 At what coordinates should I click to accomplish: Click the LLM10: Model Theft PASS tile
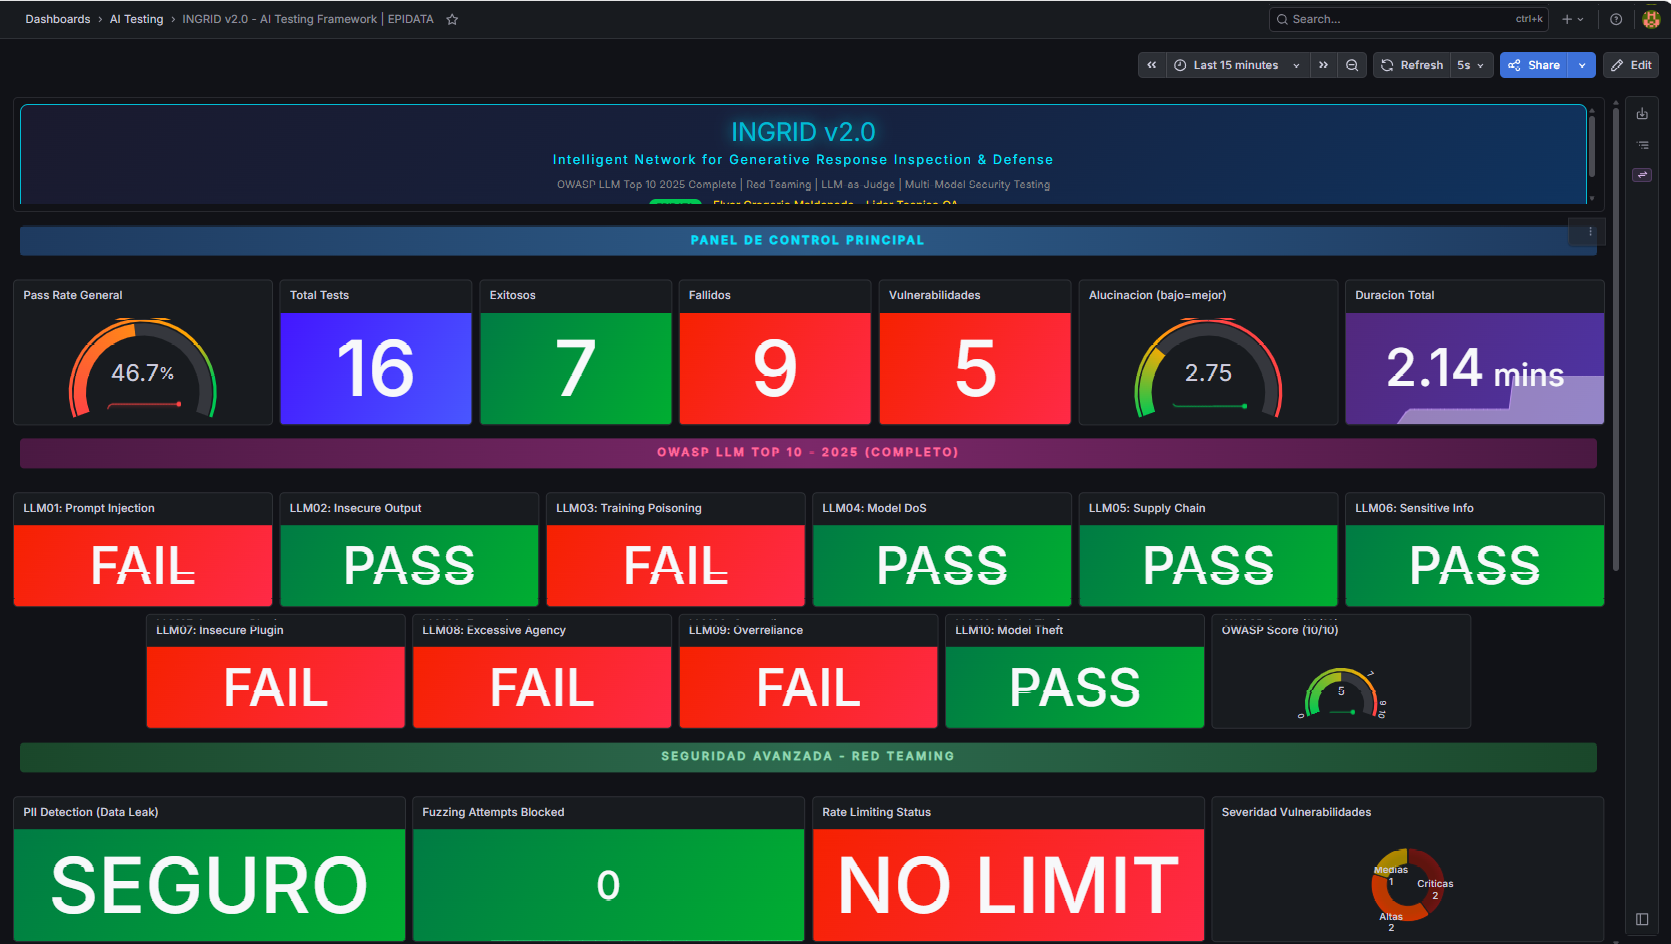click(x=1075, y=687)
